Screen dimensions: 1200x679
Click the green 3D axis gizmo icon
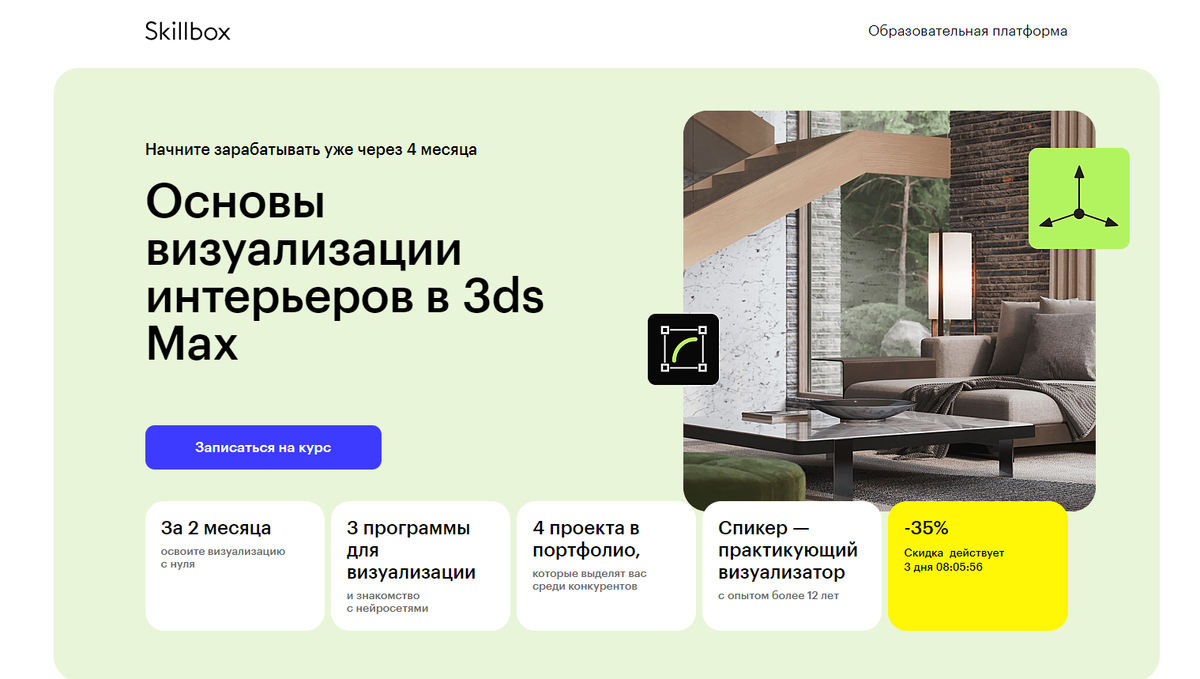coord(1079,198)
